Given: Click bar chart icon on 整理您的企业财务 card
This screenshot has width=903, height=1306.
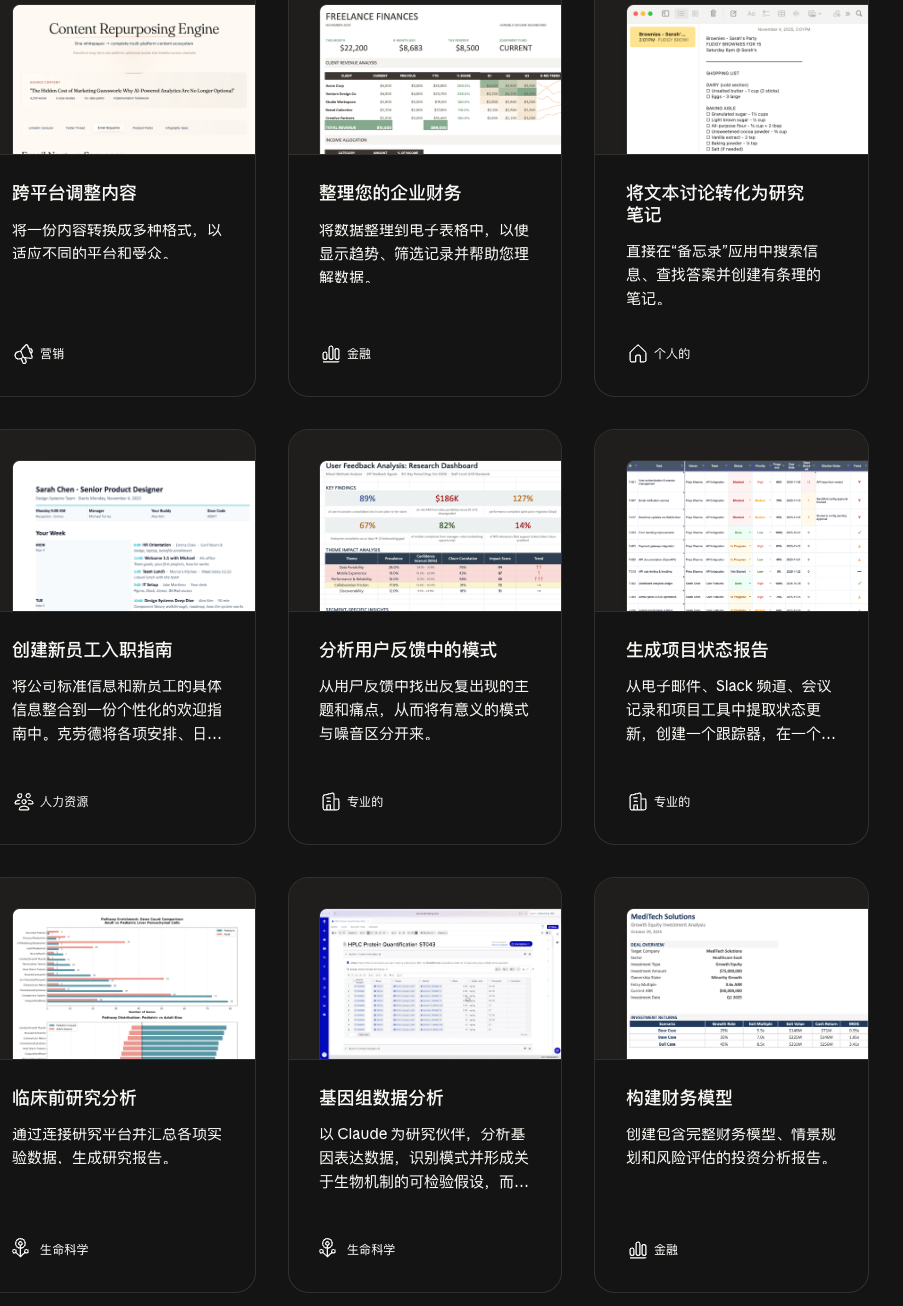Looking at the screenshot, I should (x=331, y=354).
